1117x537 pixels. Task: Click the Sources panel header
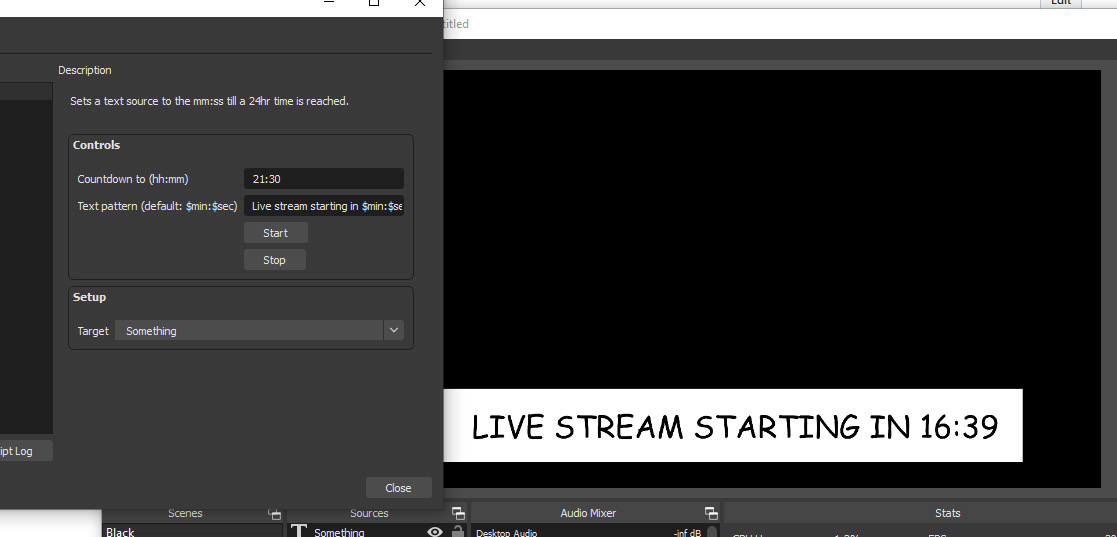pos(369,513)
